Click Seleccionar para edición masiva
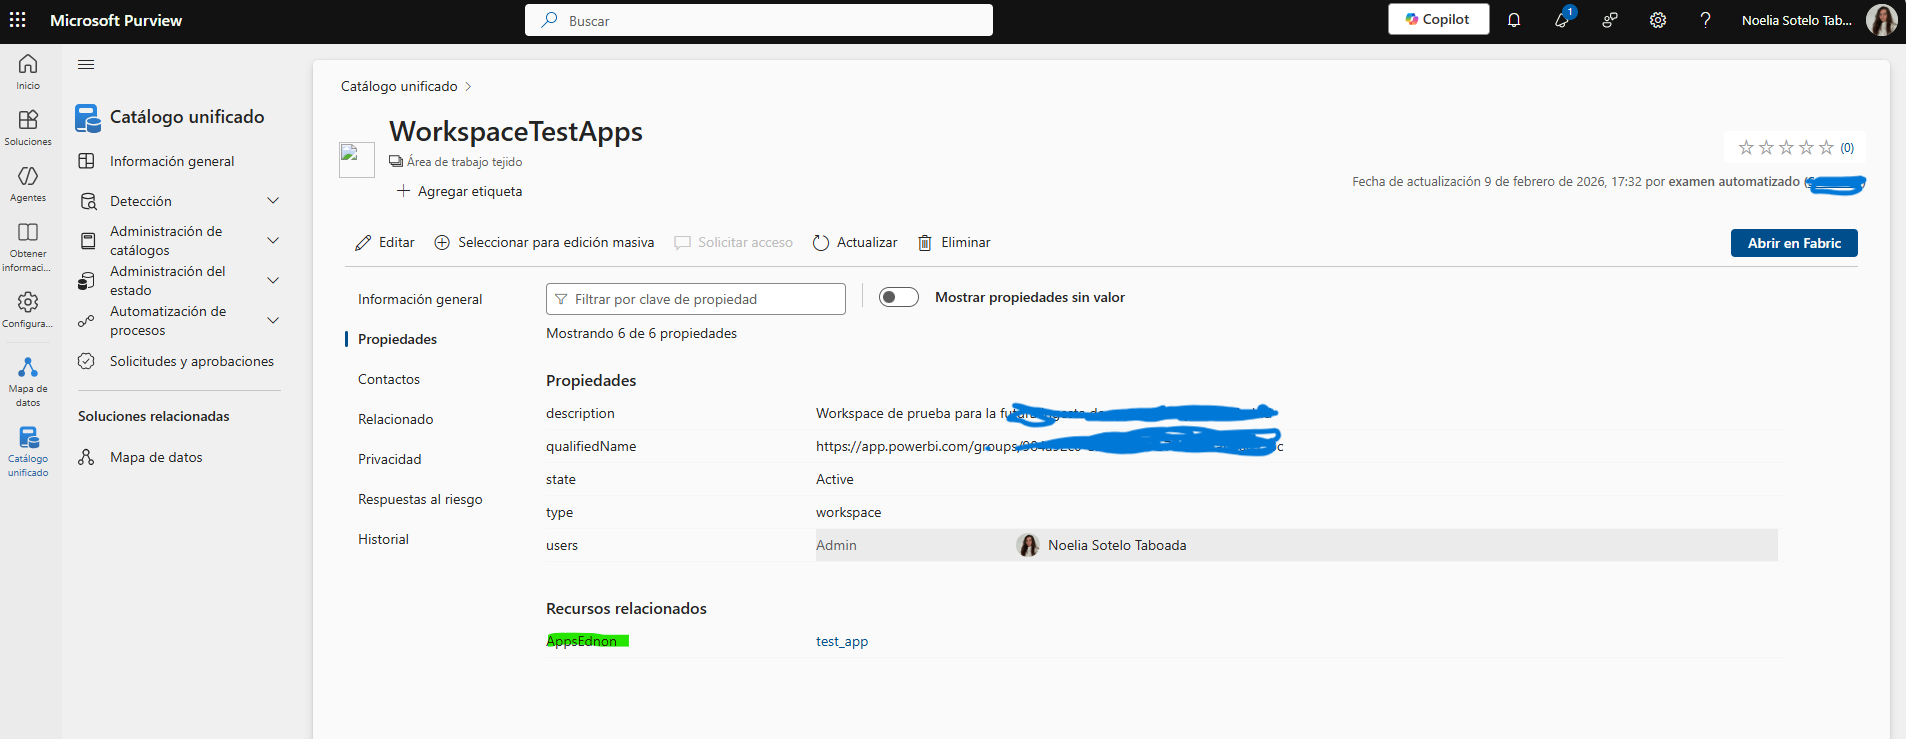The width and height of the screenshot is (1906, 739). 544,243
